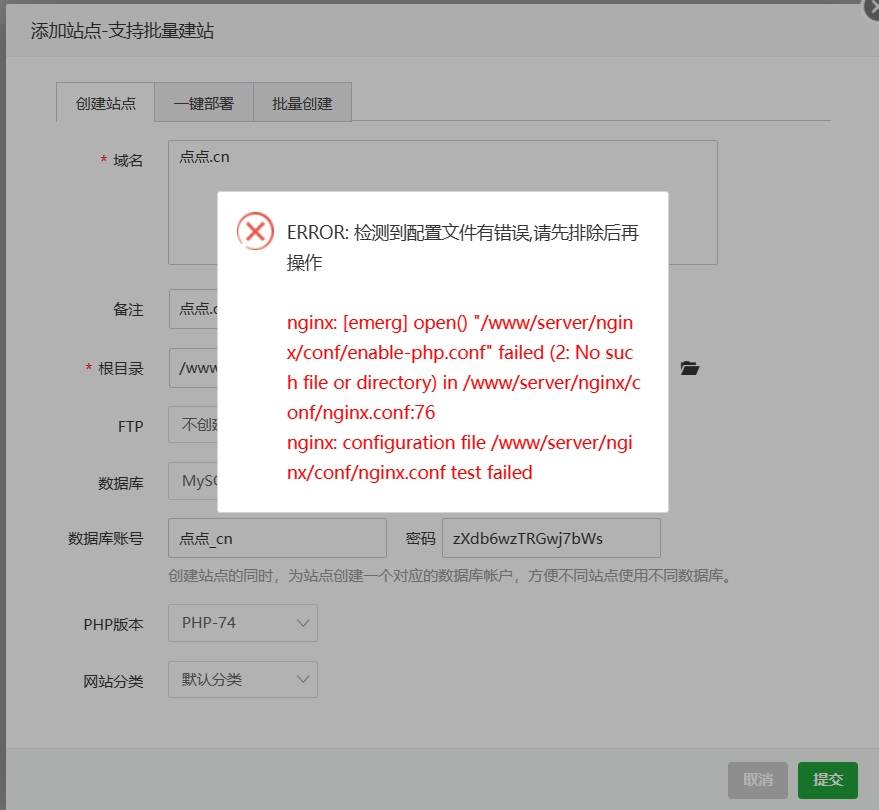This screenshot has width=879, height=810.
Task: Focus the 域名 textarea containing 点点.cn
Action: (x=443, y=202)
